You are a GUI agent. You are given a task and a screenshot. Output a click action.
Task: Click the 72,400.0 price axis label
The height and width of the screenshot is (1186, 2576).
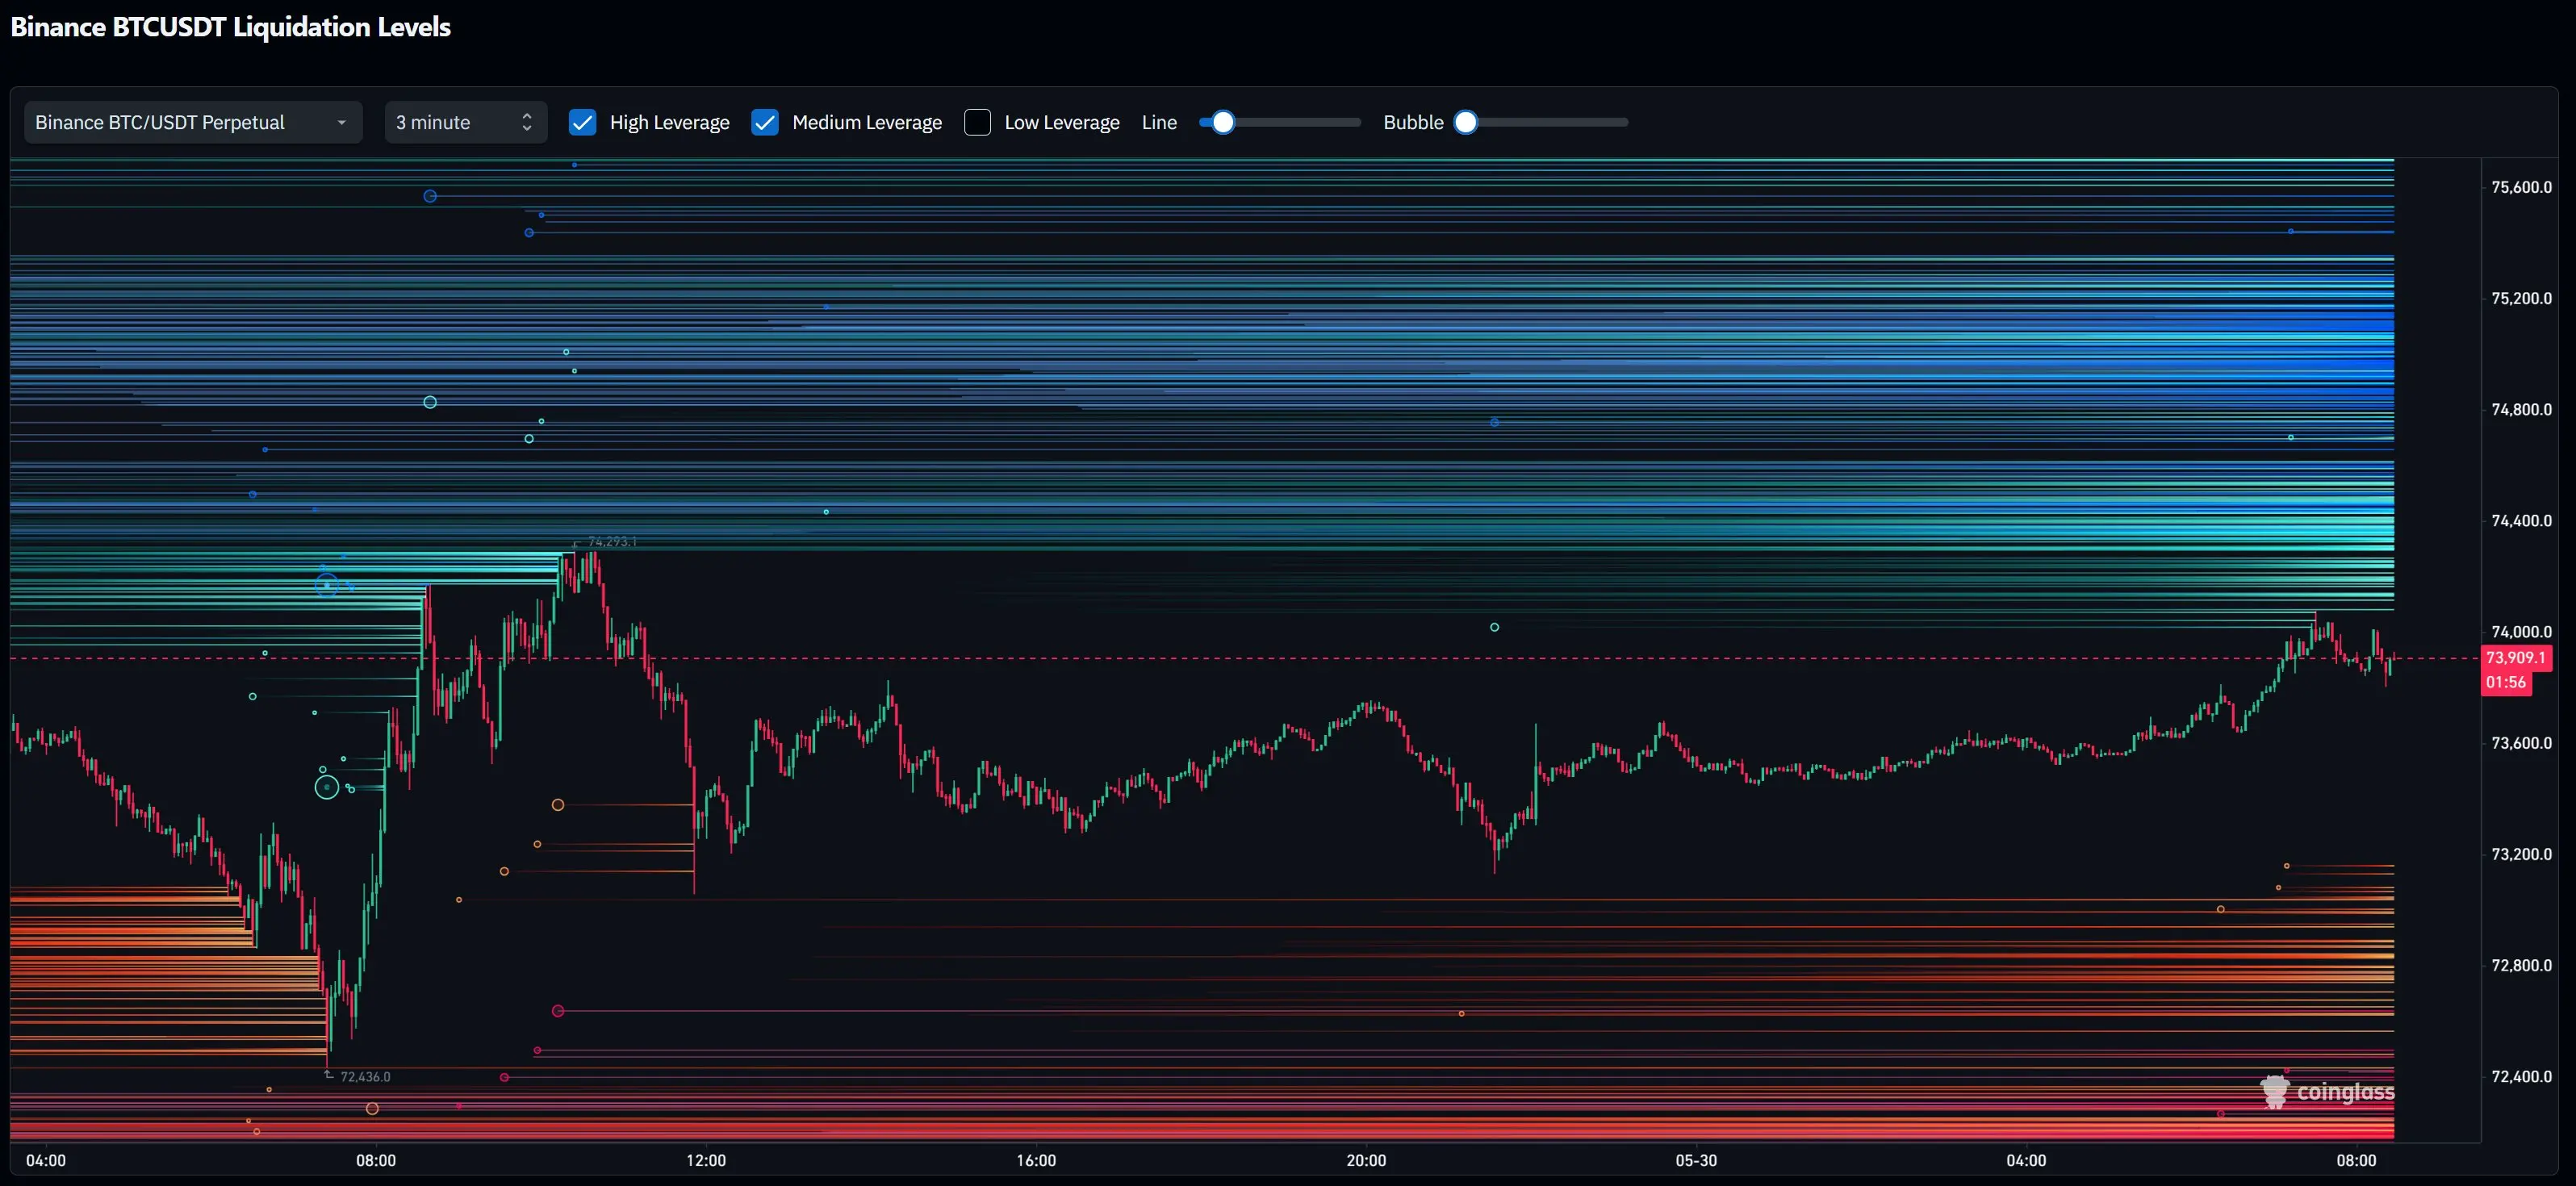pos(2521,1076)
